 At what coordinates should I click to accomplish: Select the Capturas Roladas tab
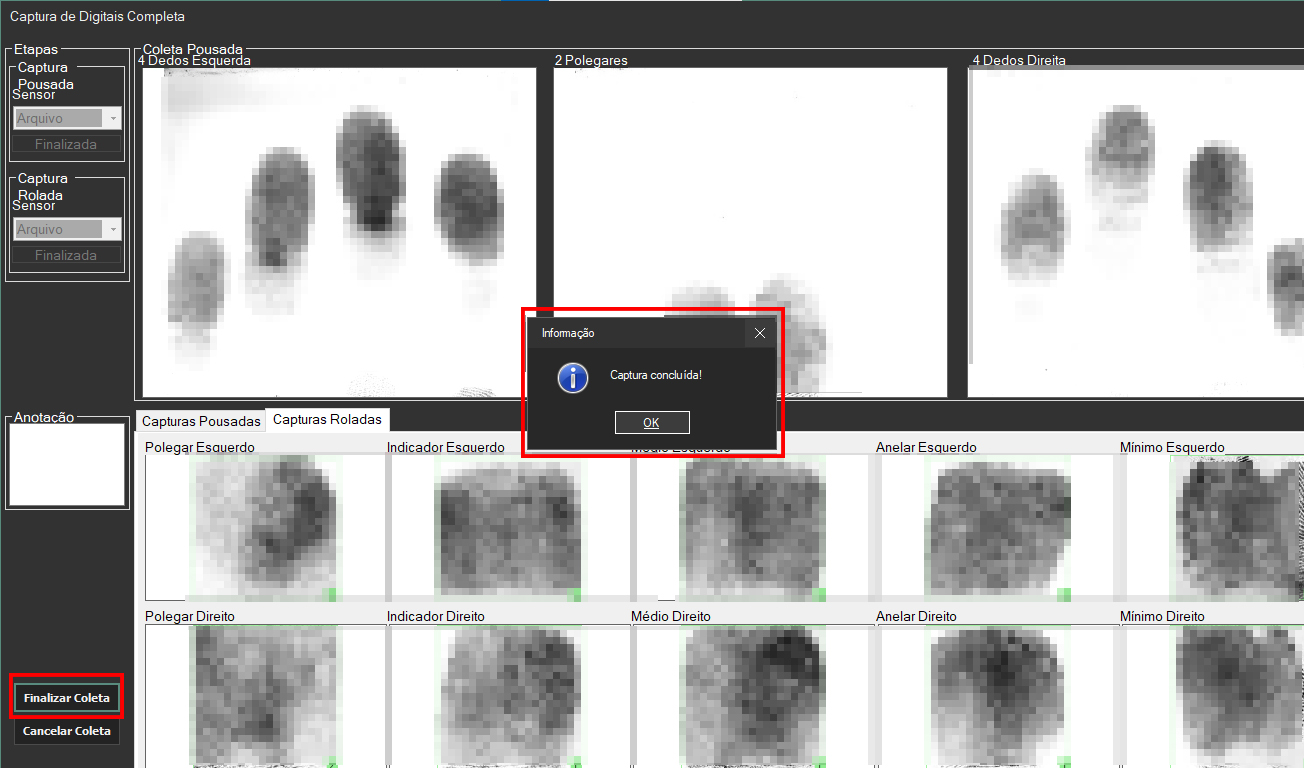coord(327,420)
